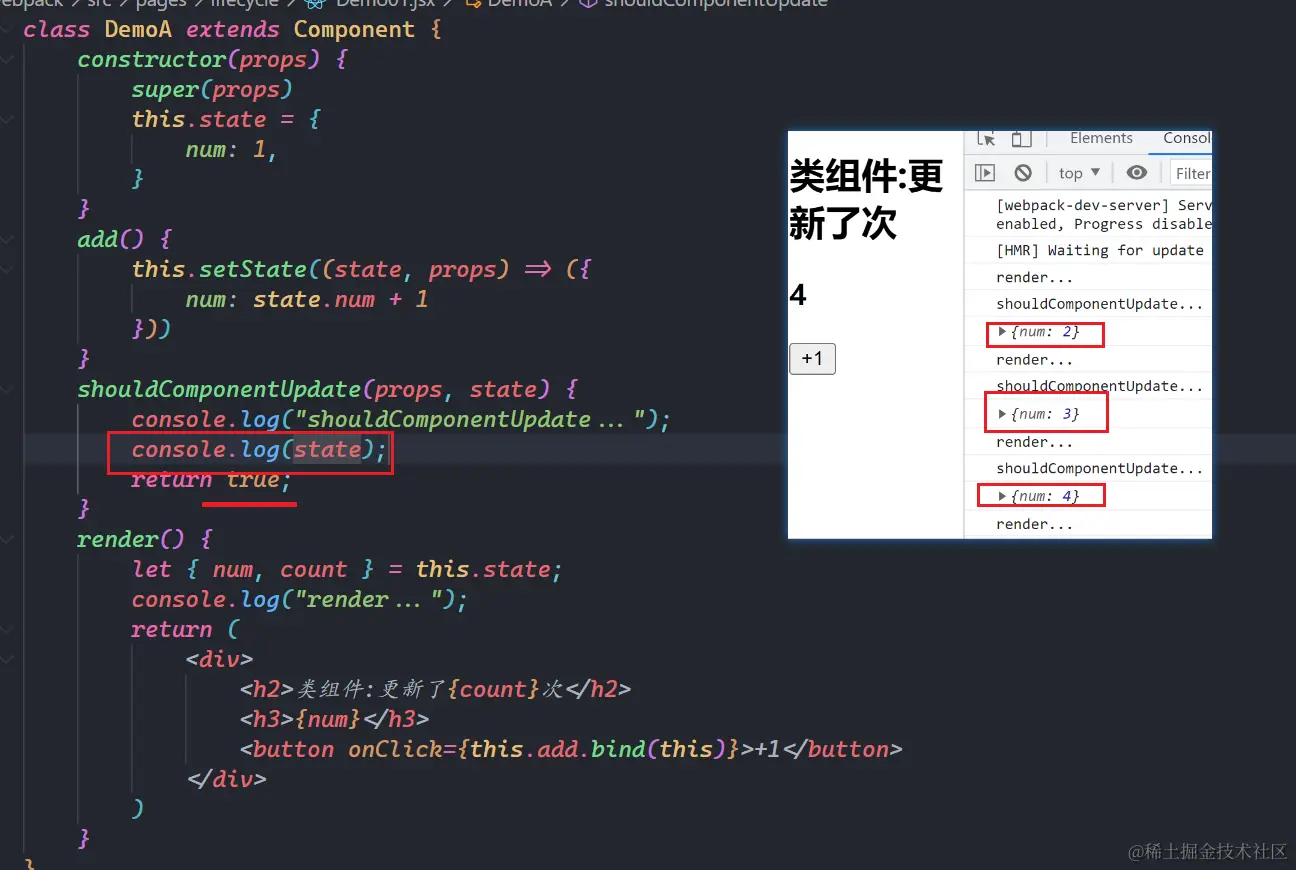The height and width of the screenshot is (870, 1296).
Task: Fold the this.state = { block arrow
Action: (7, 120)
